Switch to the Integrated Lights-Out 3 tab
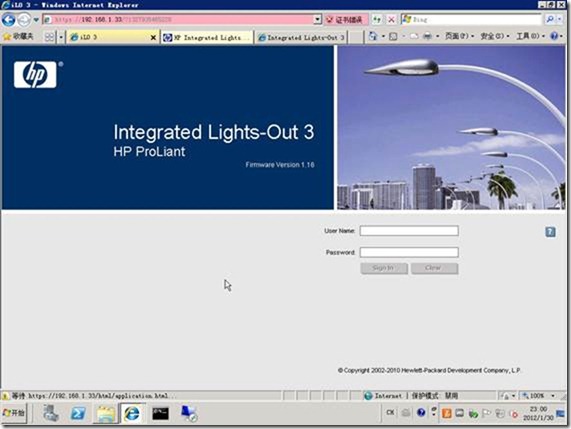This screenshot has height=429, width=571. (x=302, y=38)
